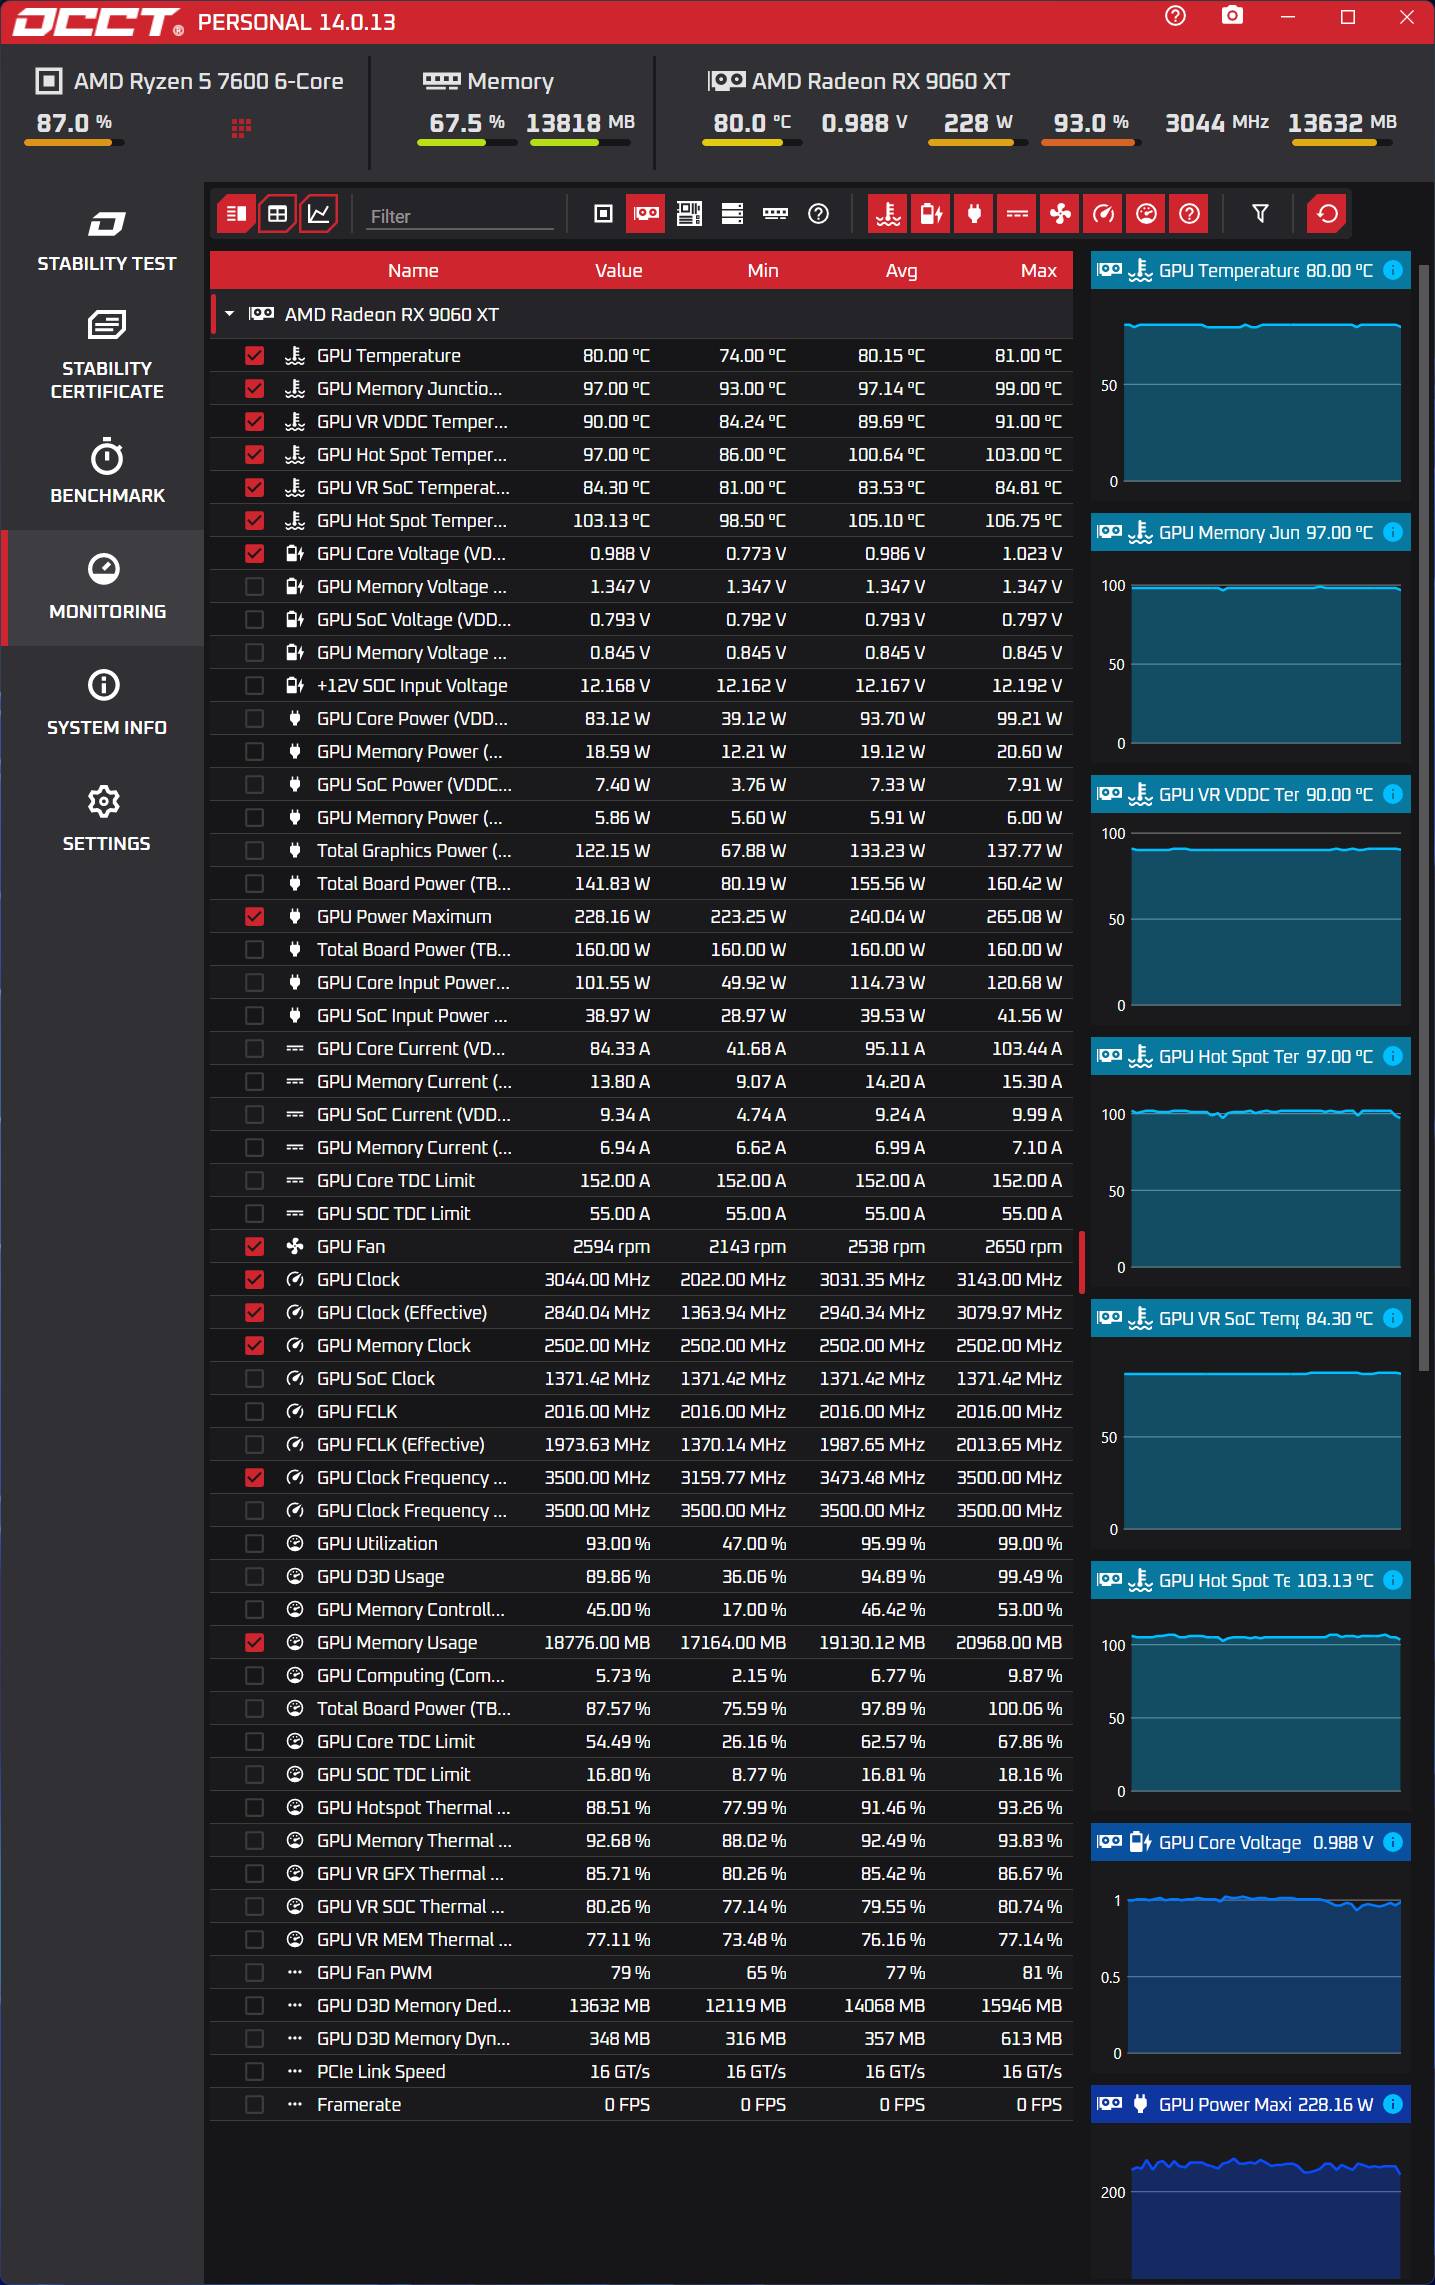Toggle the temperature sensor filter icon
Viewport: 1435px width, 2285px height.
(x=888, y=214)
